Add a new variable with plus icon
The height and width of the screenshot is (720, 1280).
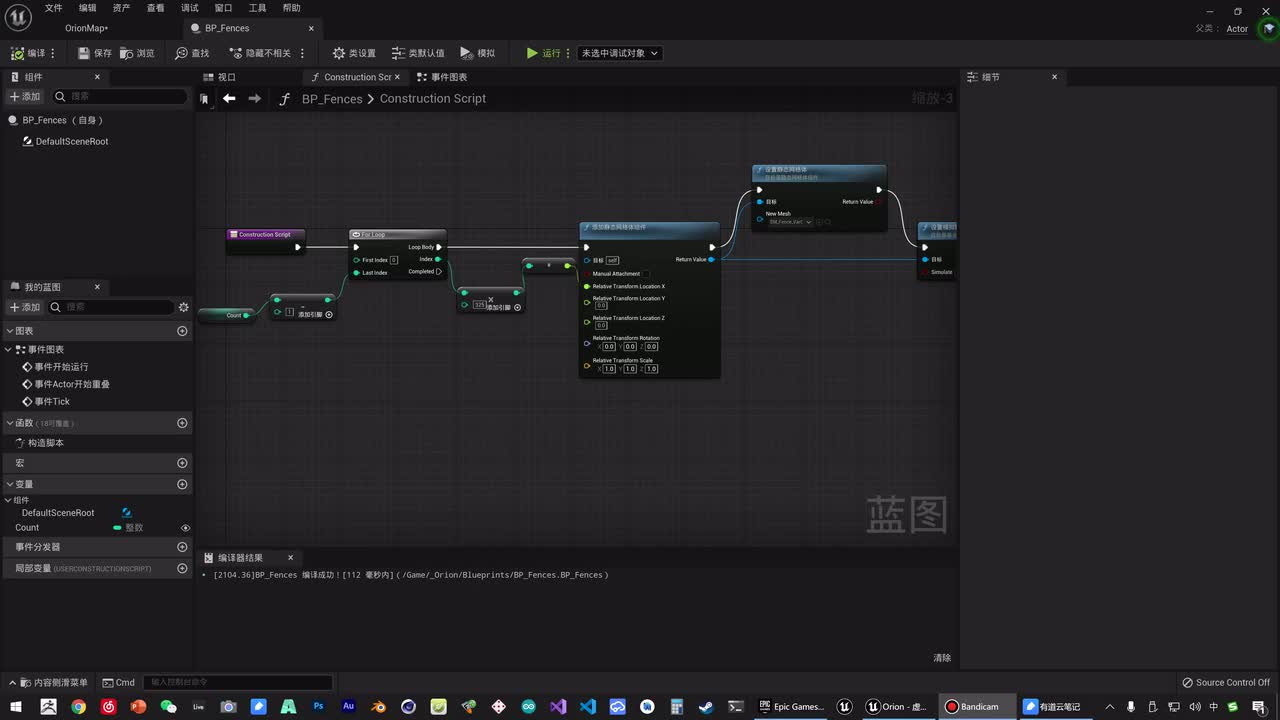182,484
